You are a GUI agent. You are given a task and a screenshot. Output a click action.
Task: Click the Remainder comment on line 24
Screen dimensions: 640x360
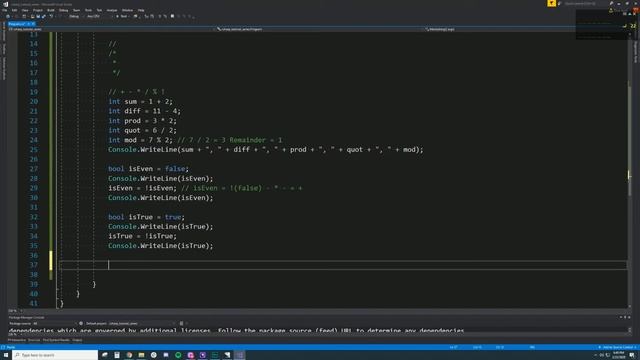coord(229,140)
